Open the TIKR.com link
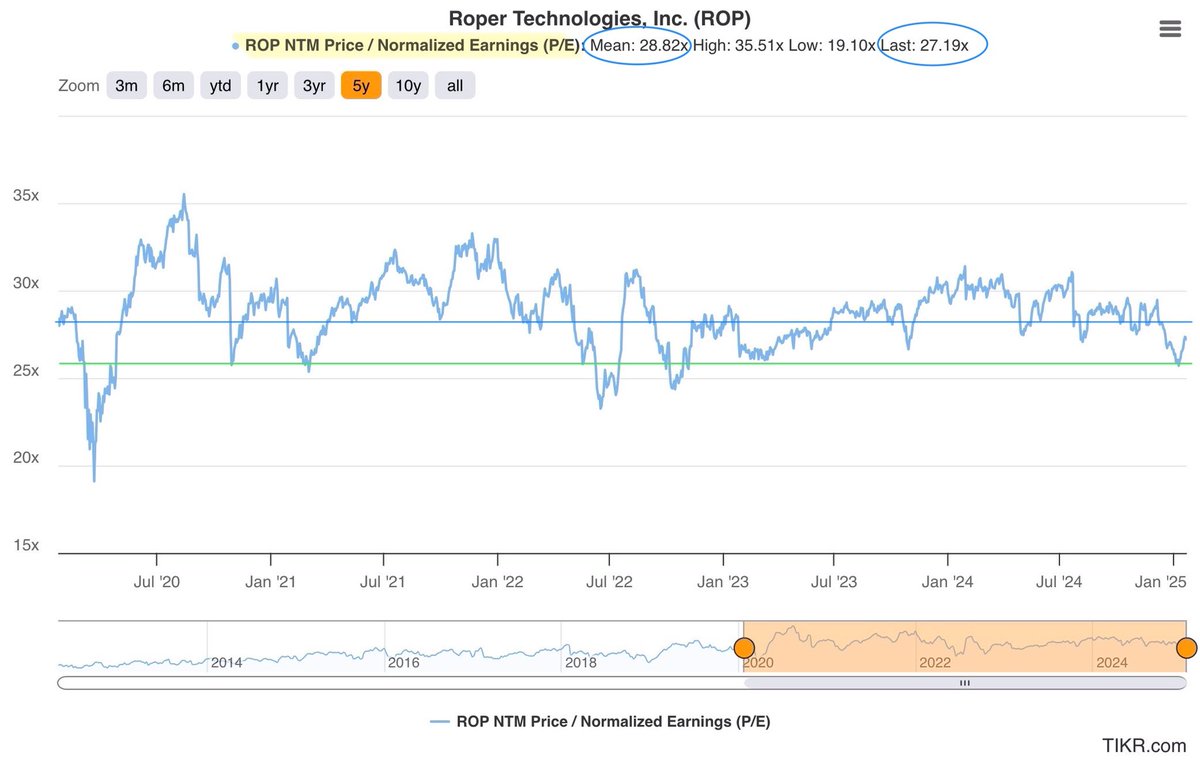Image resolution: width=1200 pixels, height=763 pixels. pyautogui.click(x=1144, y=746)
